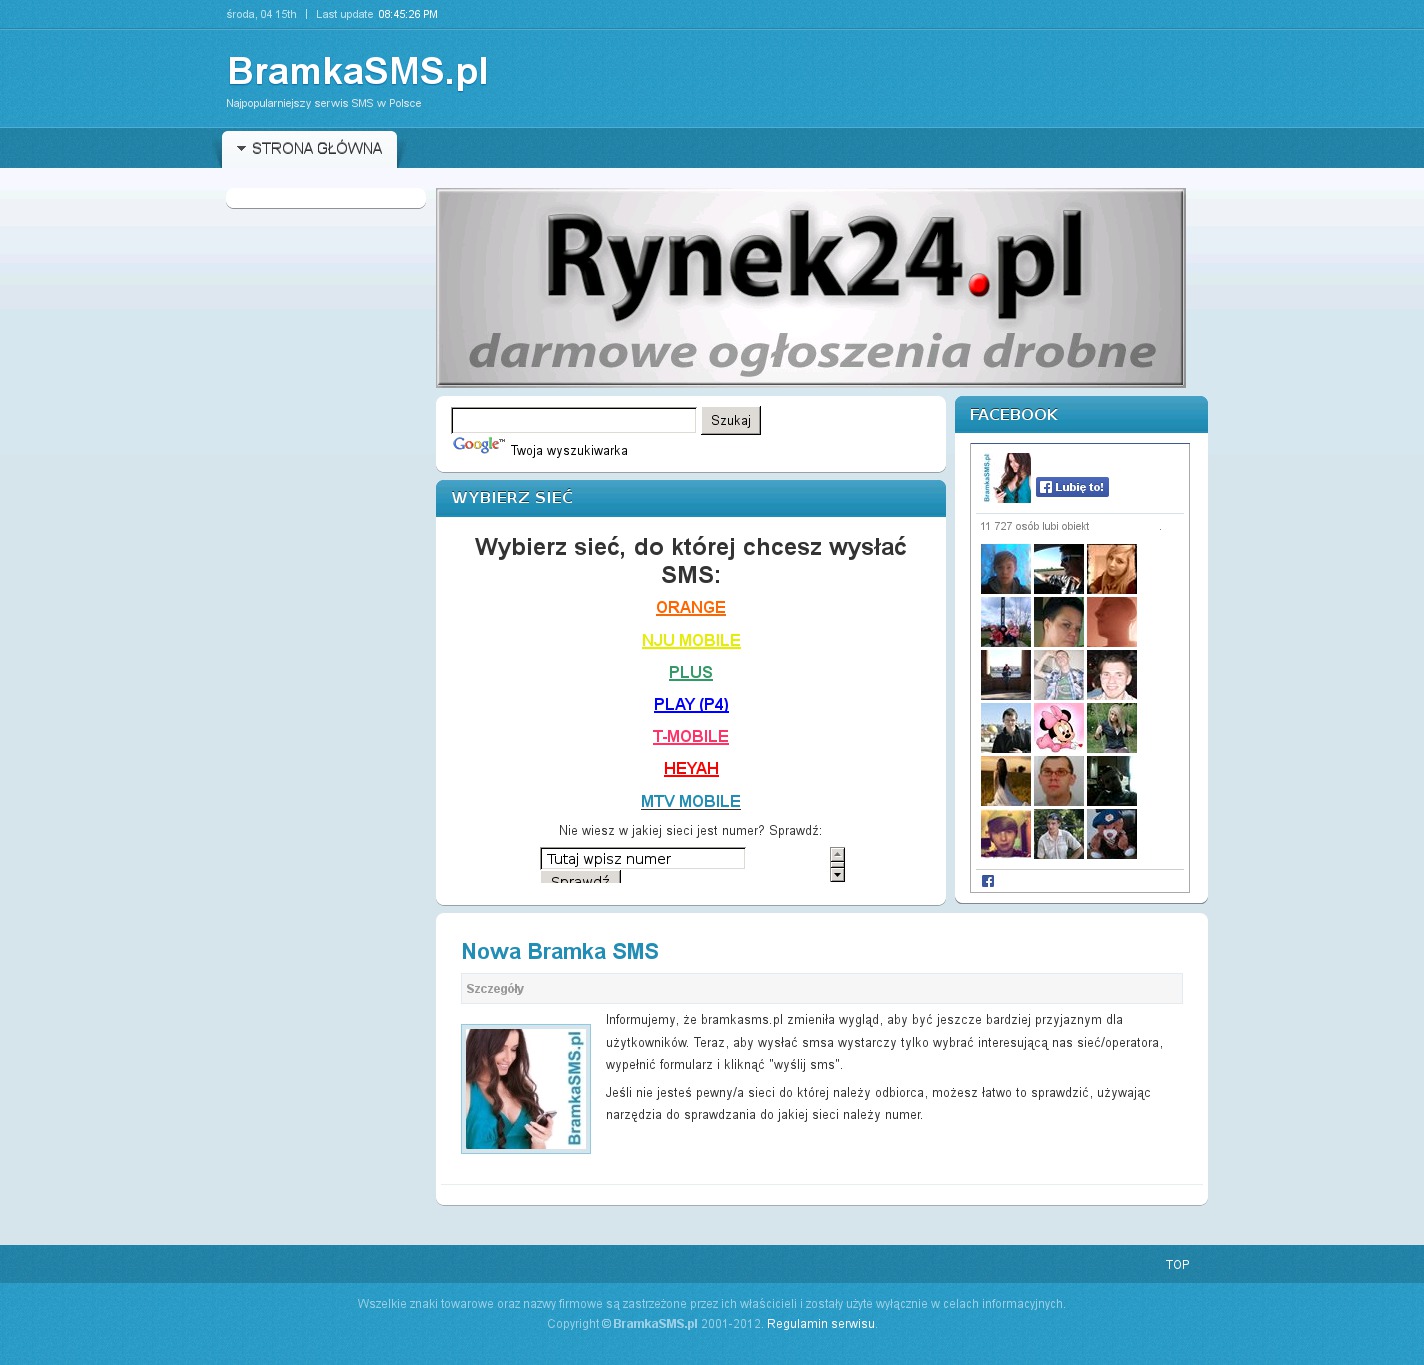Click the Minnie Mouse avatar thumbnail

pyautogui.click(x=1058, y=727)
